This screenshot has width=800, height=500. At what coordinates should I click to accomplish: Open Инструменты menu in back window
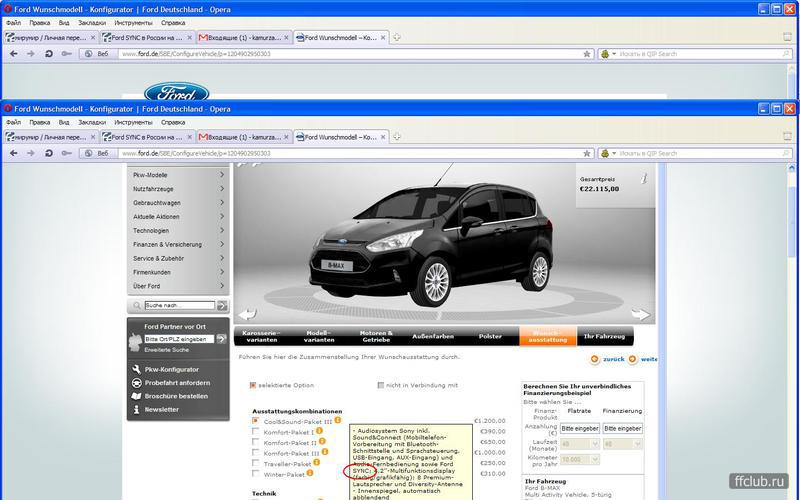coord(133,23)
